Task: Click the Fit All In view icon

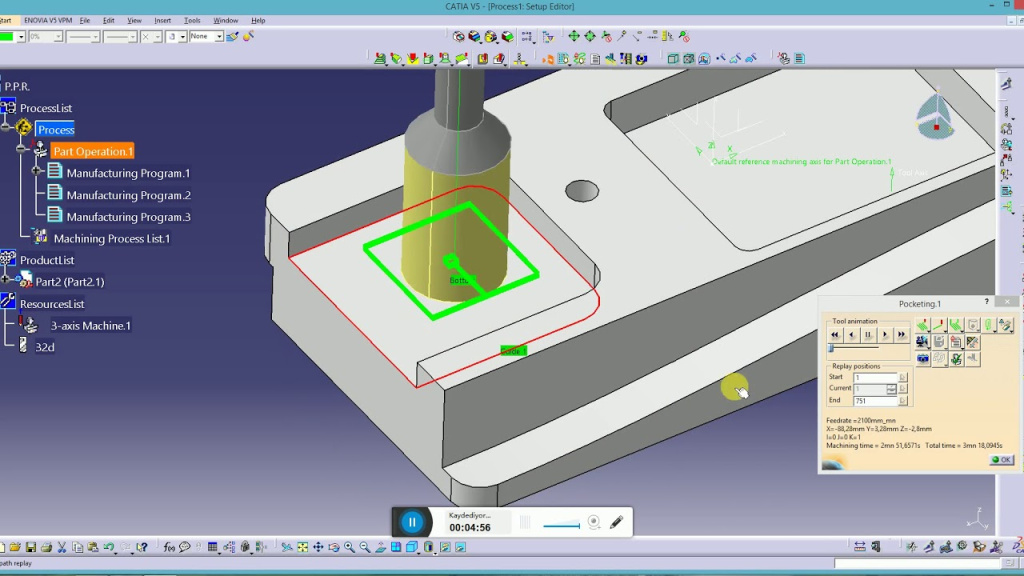Action: coord(303,547)
